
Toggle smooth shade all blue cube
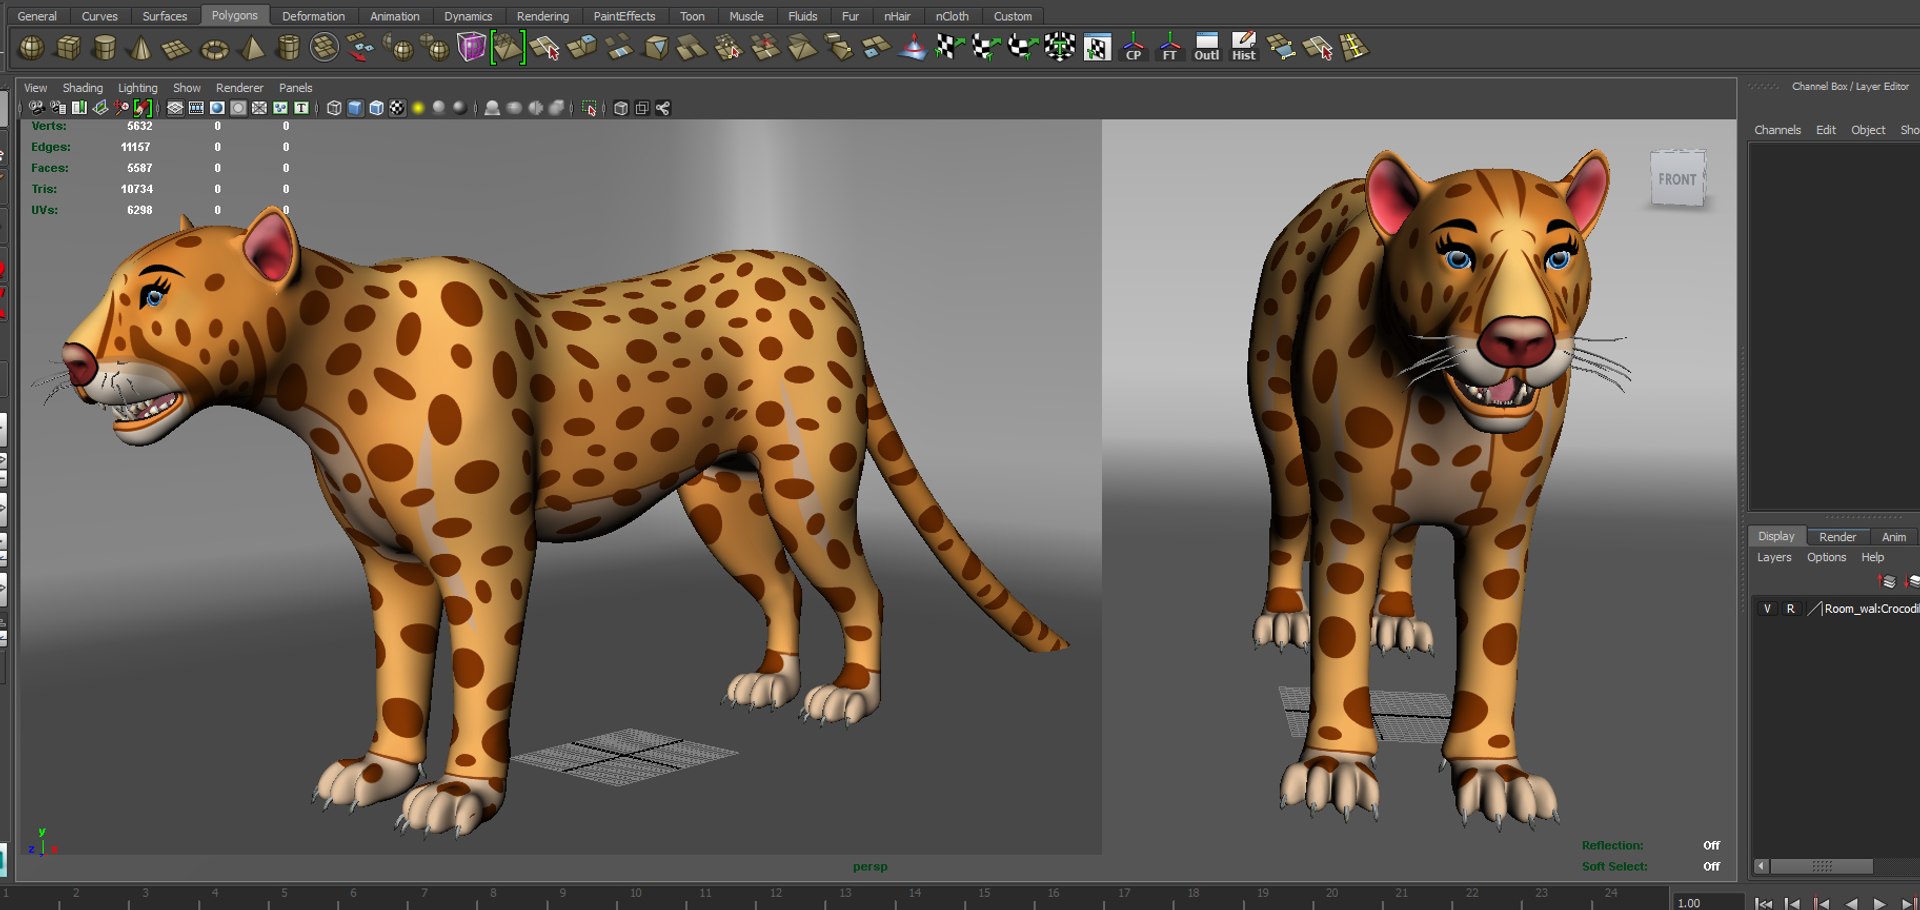point(355,108)
